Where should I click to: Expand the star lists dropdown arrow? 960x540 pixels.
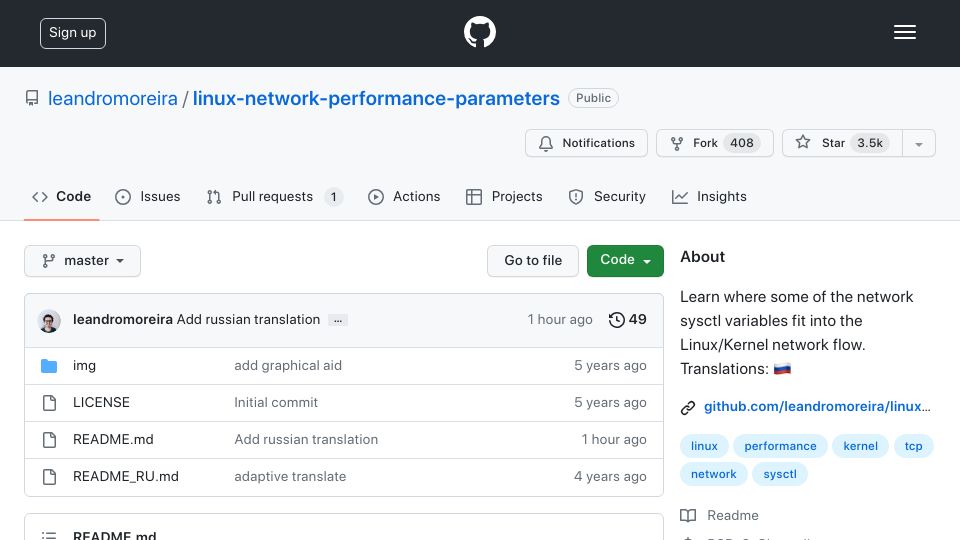click(918, 144)
